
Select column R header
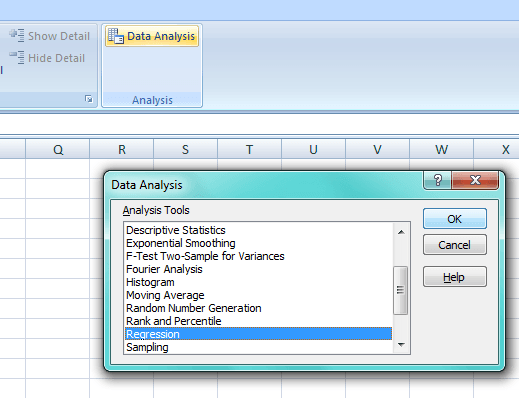coord(122,149)
